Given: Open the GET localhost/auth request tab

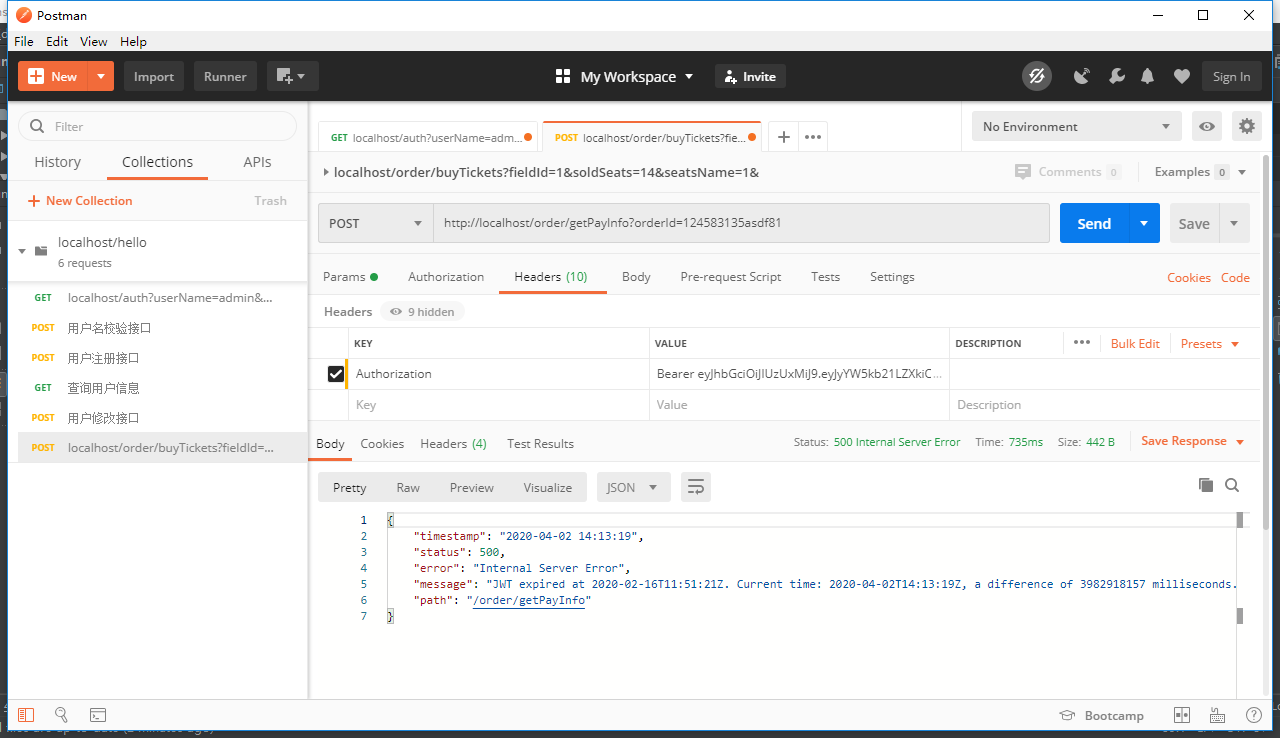Looking at the screenshot, I should pos(428,137).
